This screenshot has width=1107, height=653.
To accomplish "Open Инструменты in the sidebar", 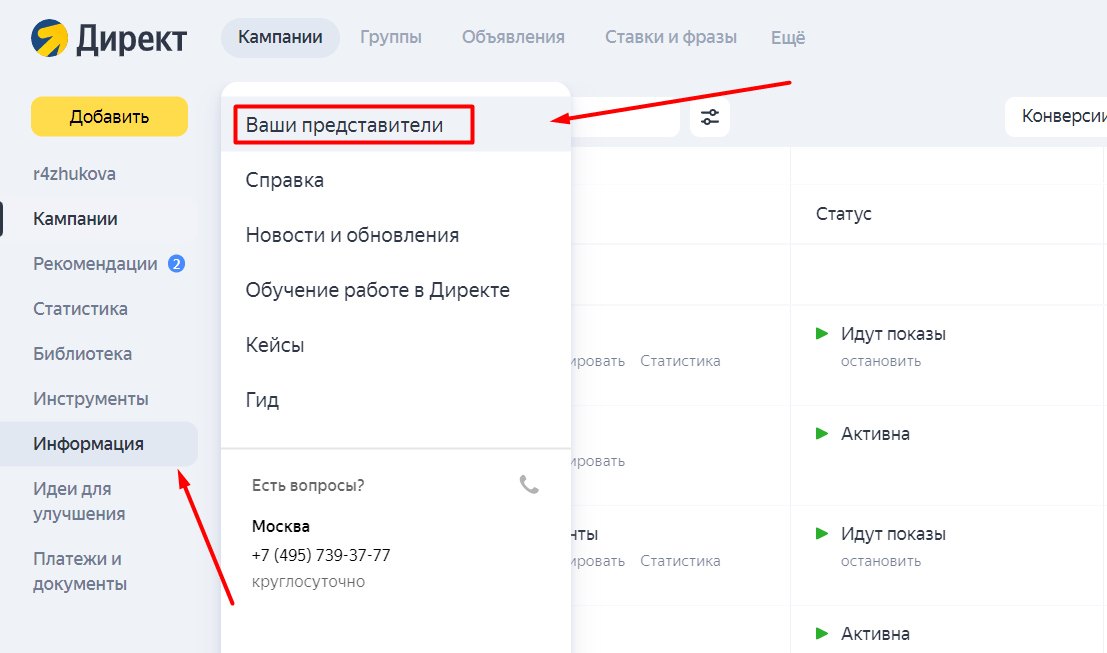I will (x=91, y=399).
